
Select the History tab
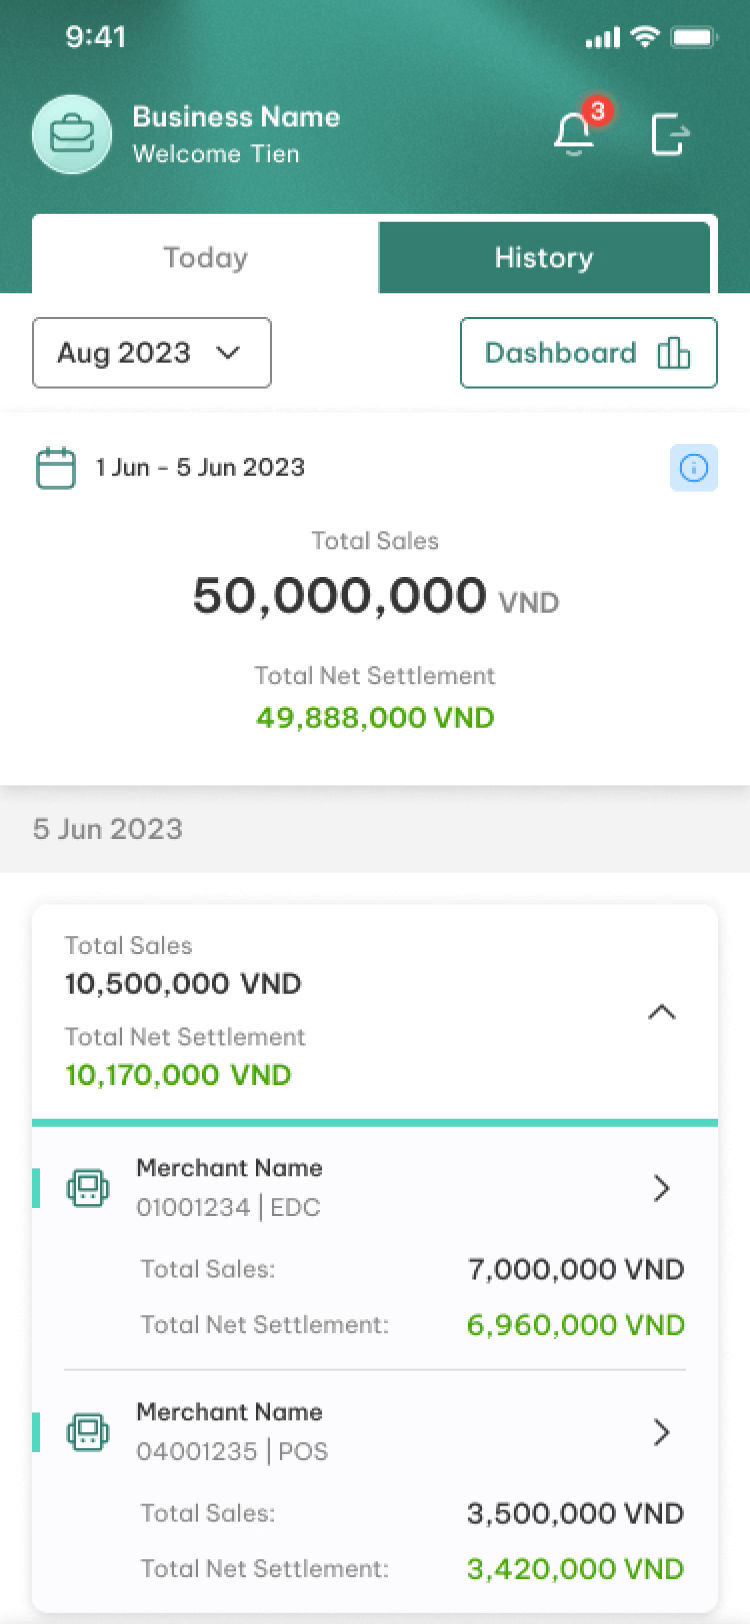tap(544, 258)
